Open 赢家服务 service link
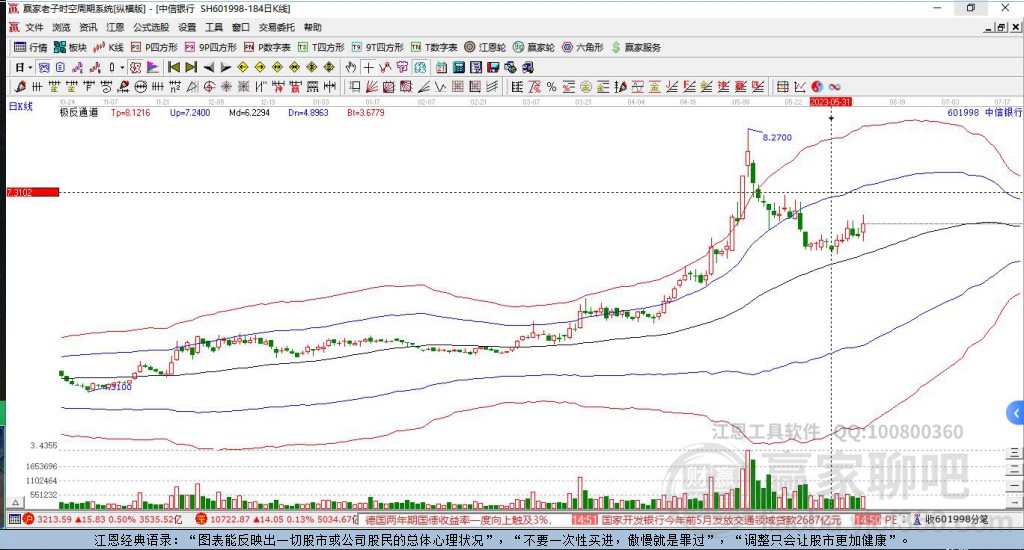1024x550 pixels. click(636, 47)
